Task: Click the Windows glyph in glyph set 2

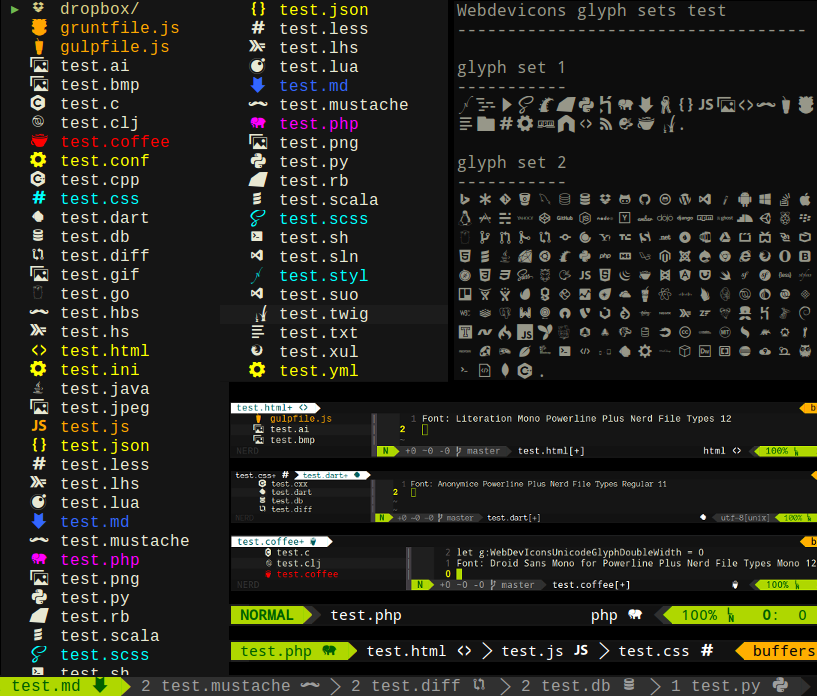Action: click(x=765, y=200)
